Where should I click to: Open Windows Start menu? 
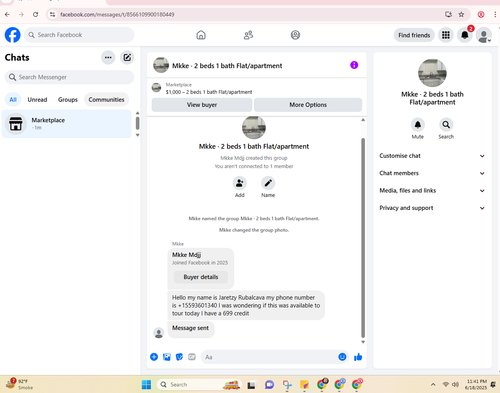(146, 384)
